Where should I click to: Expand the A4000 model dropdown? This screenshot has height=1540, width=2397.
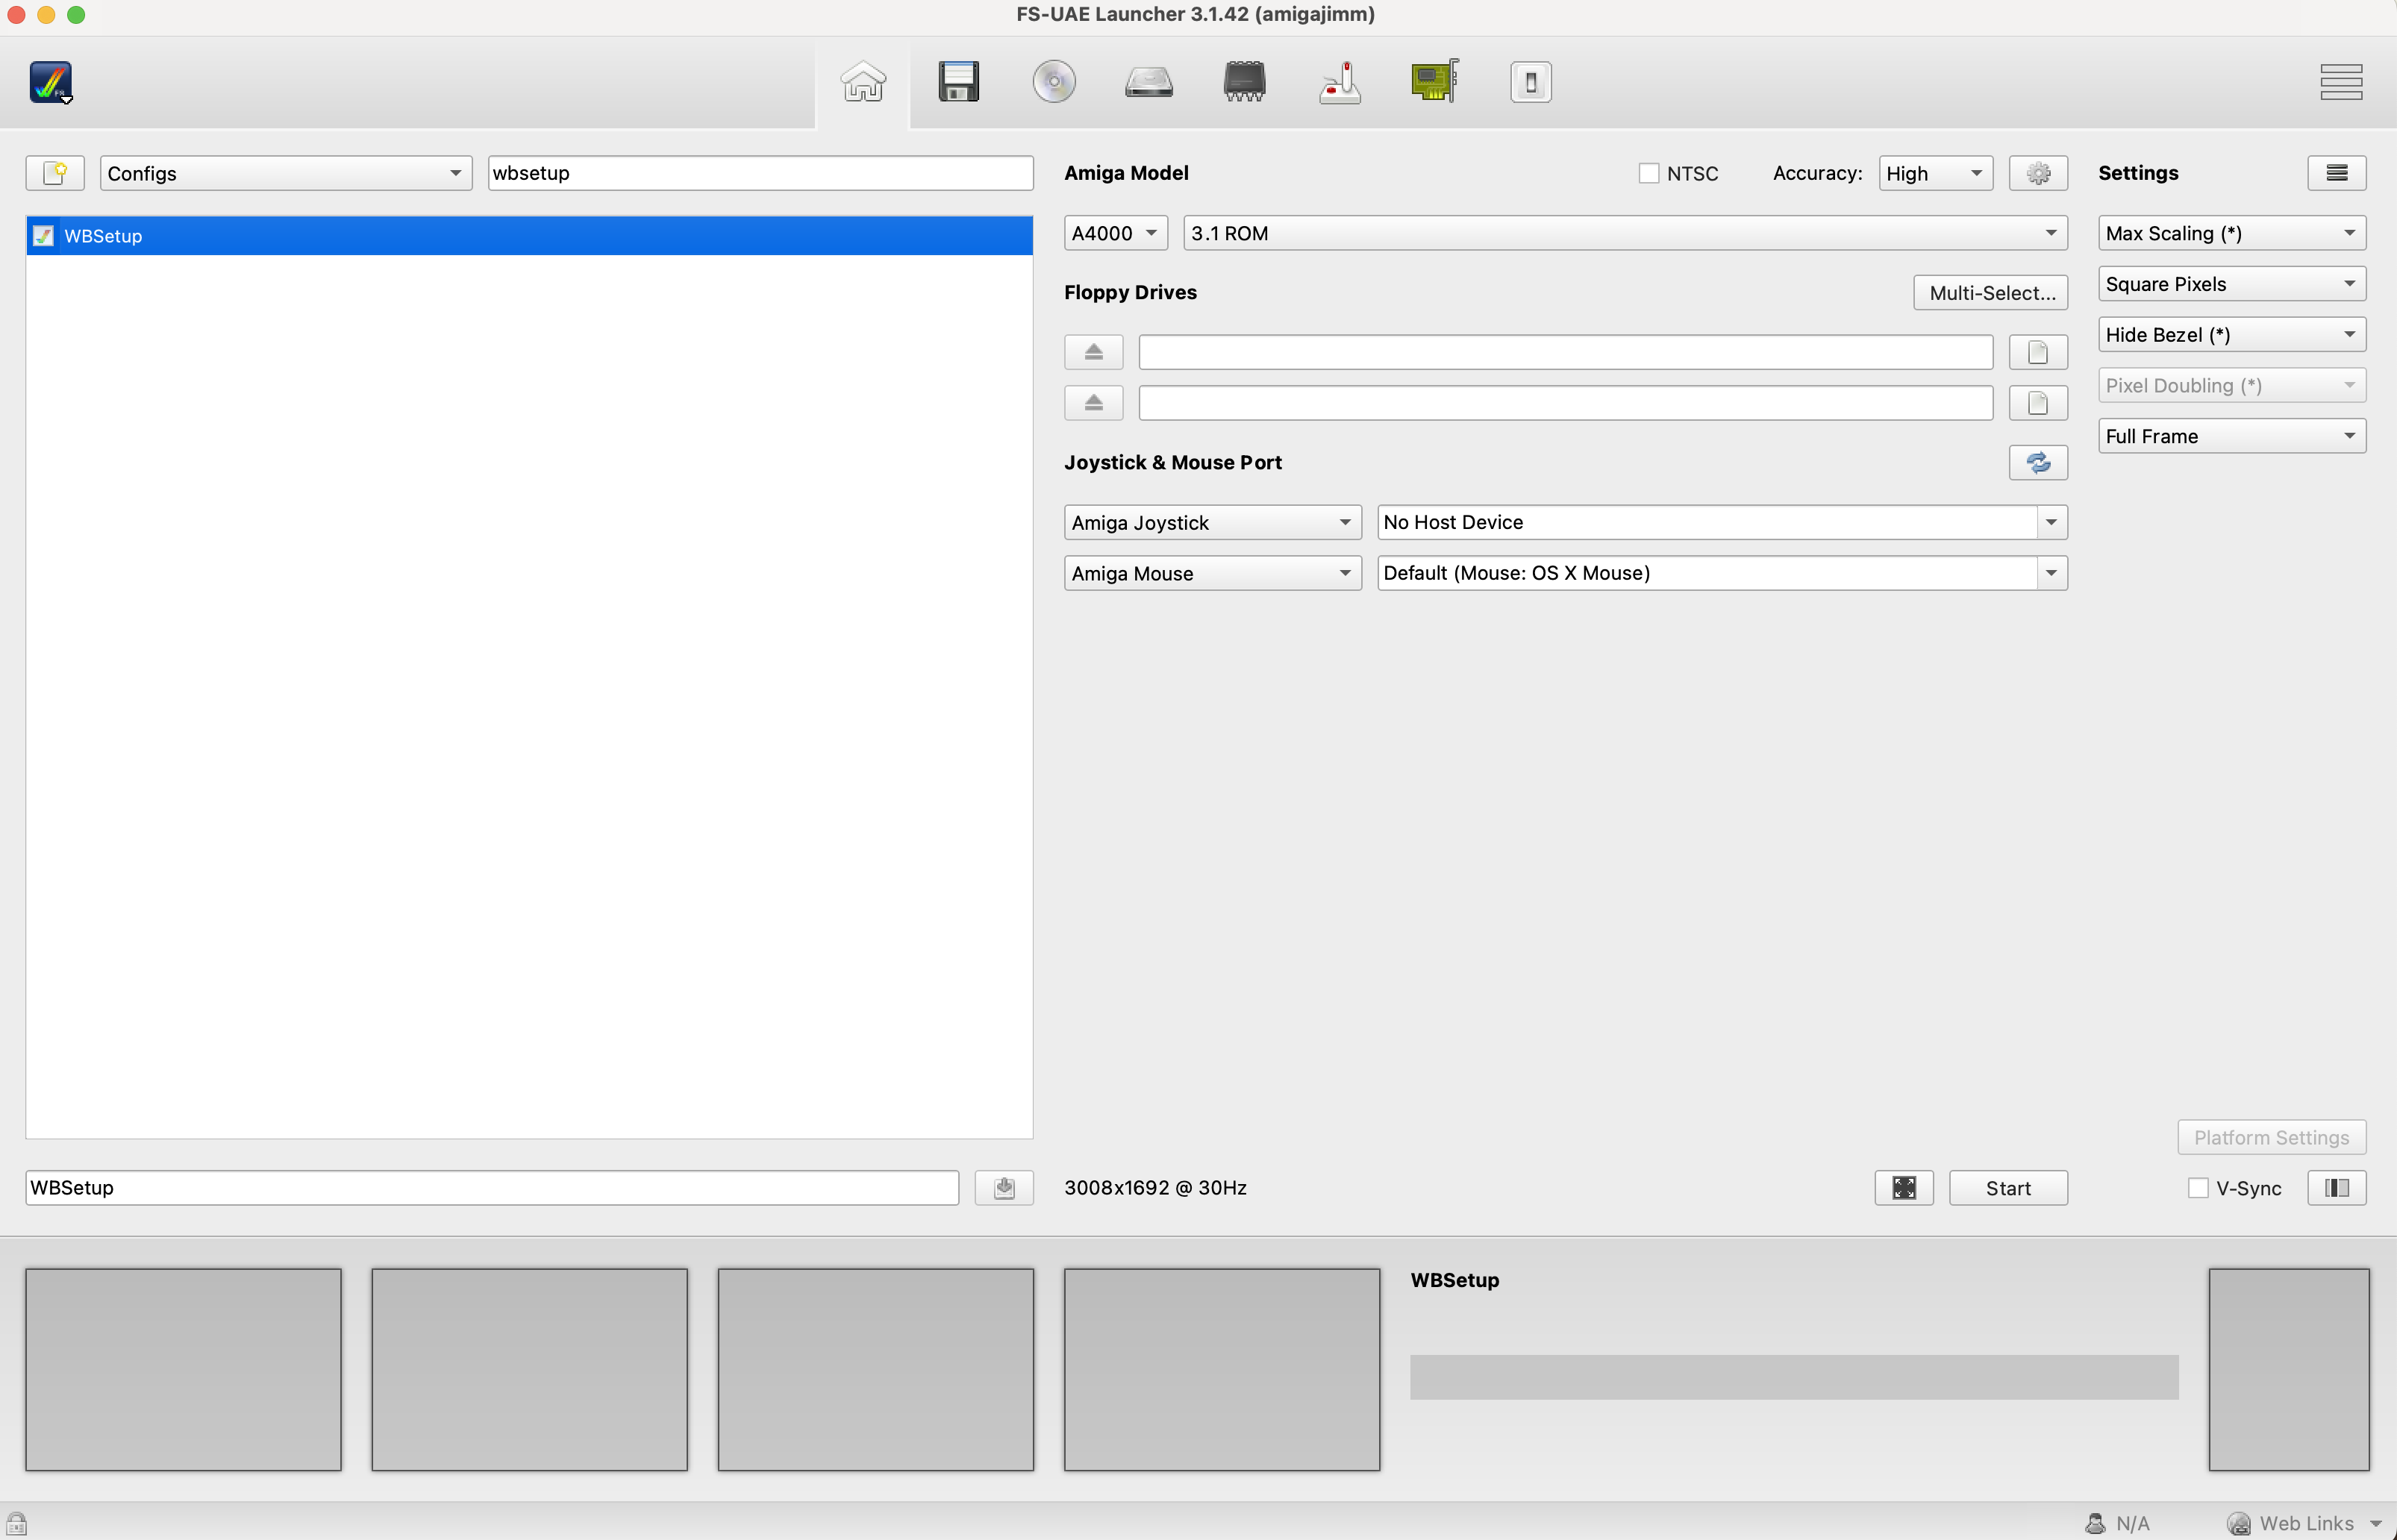click(x=1115, y=234)
